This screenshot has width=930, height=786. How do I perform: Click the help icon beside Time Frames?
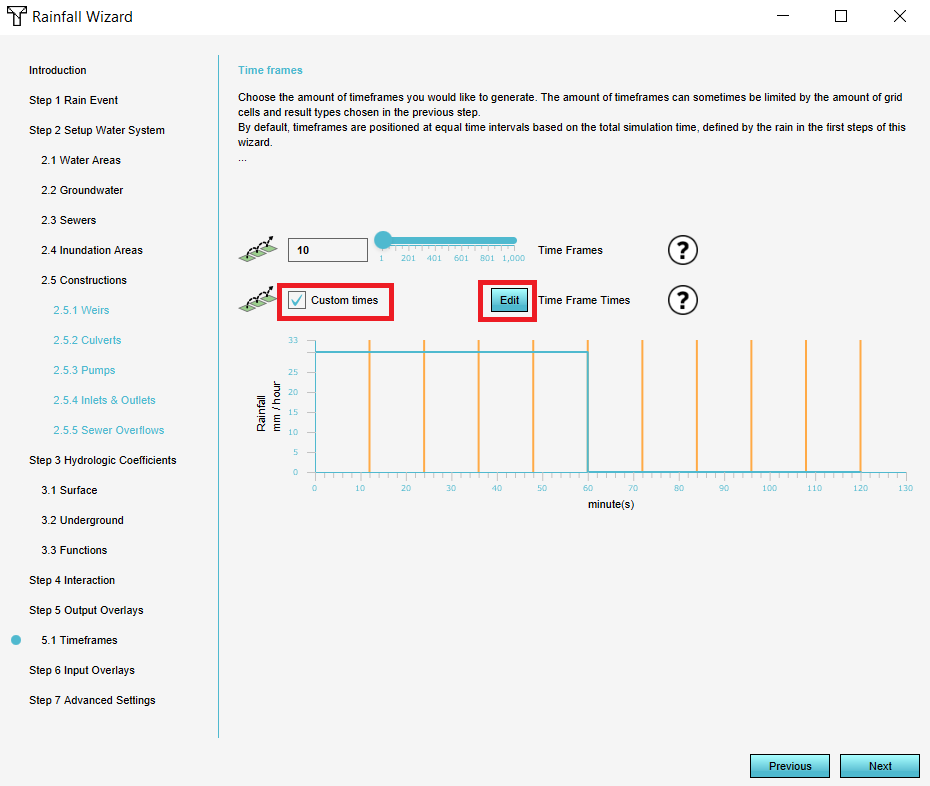(x=682, y=250)
